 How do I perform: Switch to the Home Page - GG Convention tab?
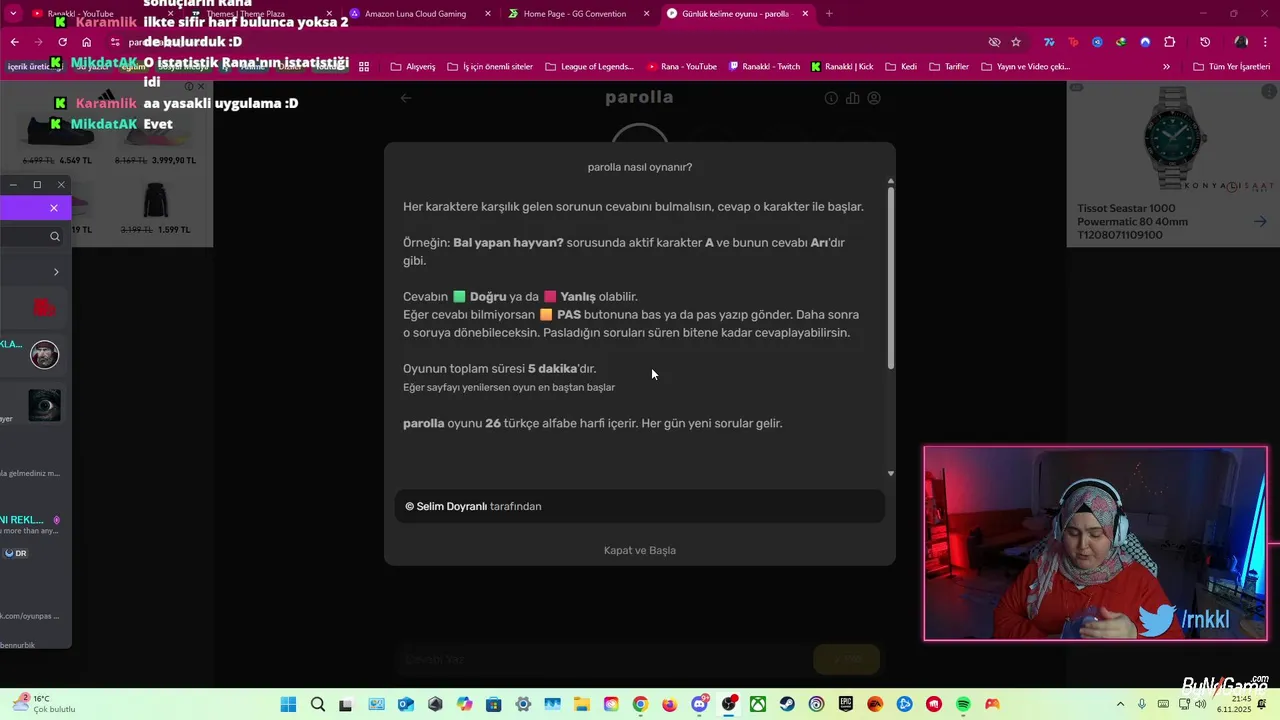575,14
